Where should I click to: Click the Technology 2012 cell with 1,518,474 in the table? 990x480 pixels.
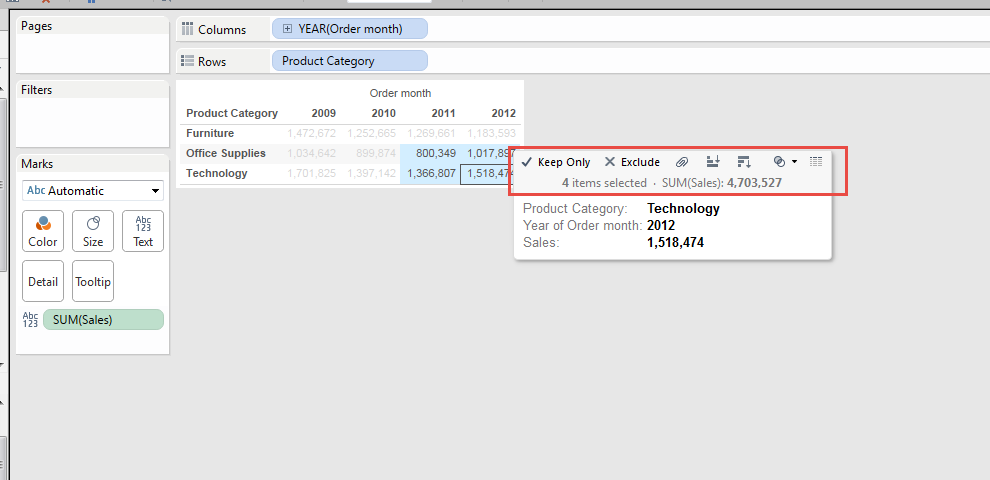487,174
